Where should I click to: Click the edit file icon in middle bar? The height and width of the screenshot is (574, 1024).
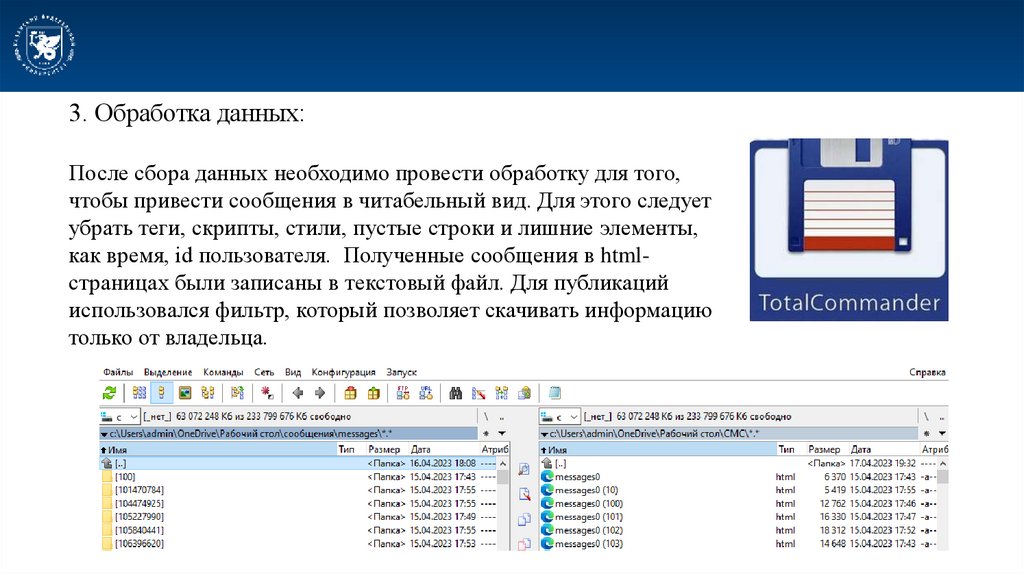click(524, 494)
